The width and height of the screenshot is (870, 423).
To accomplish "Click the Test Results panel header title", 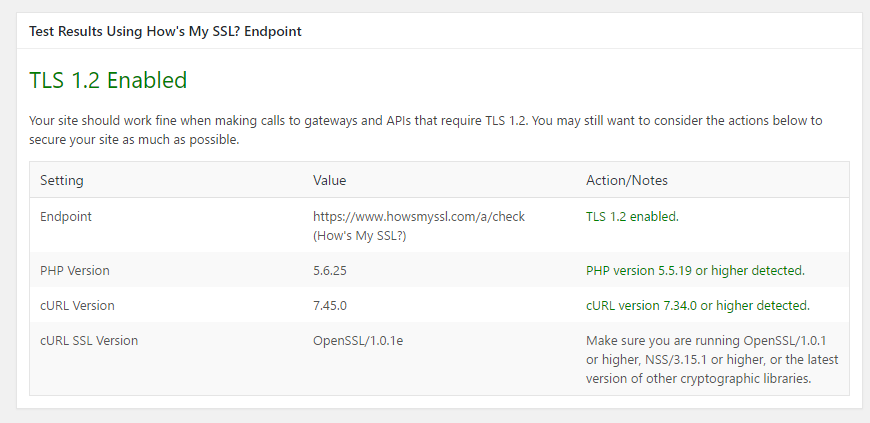I will coord(165,31).
